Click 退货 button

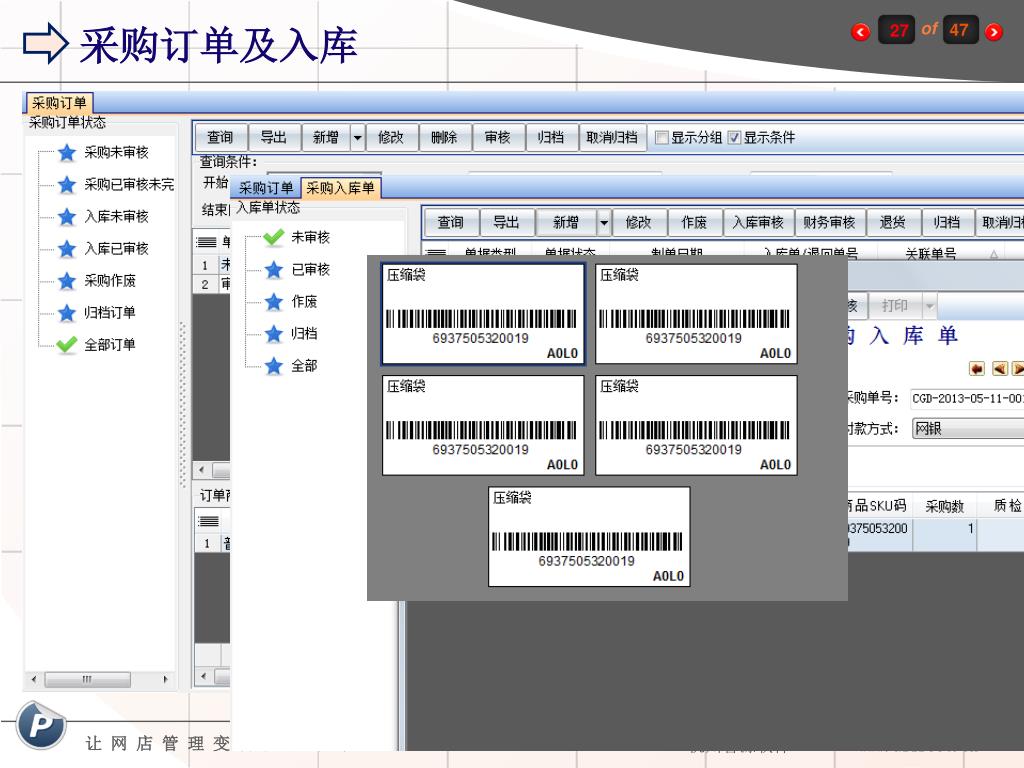pos(893,223)
